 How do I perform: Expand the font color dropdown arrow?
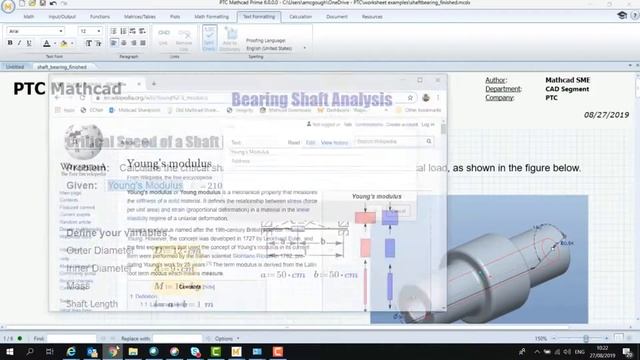[55, 43]
